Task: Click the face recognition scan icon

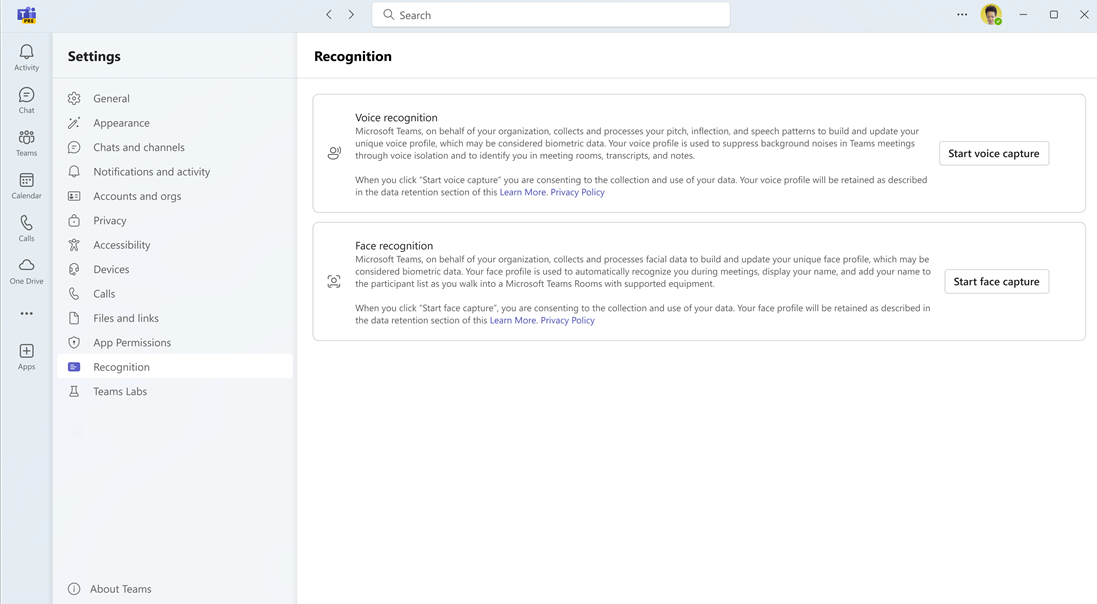Action: click(x=334, y=281)
